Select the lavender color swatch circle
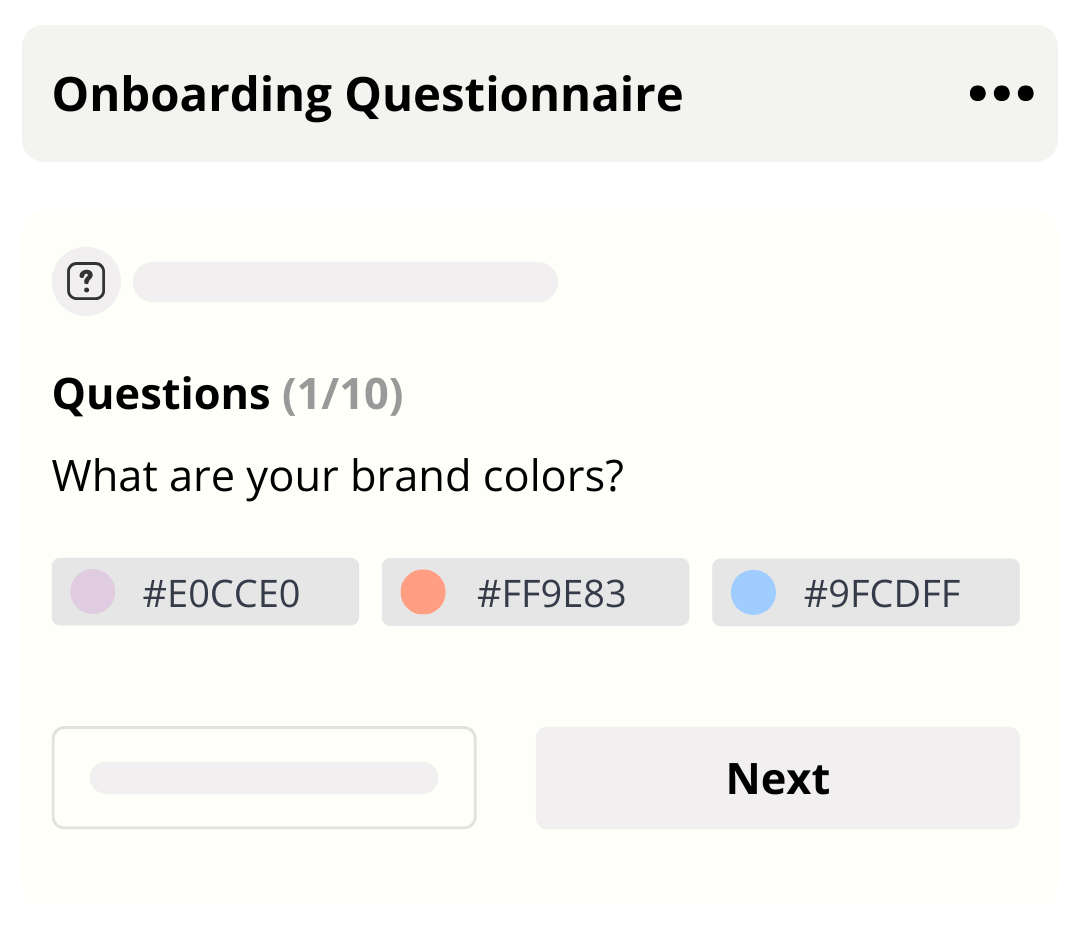 (x=92, y=592)
